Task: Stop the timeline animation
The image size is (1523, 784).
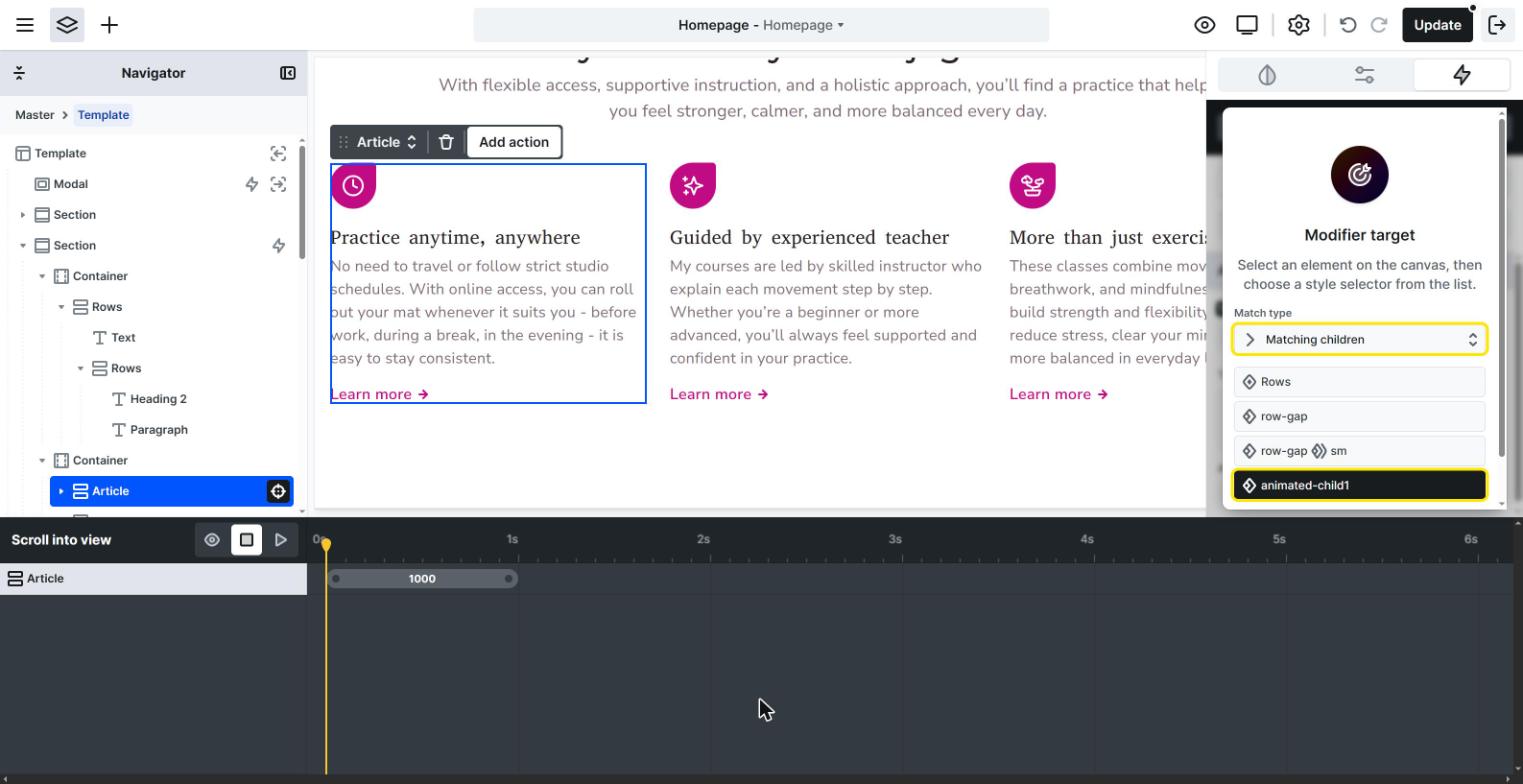Action: (x=247, y=540)
